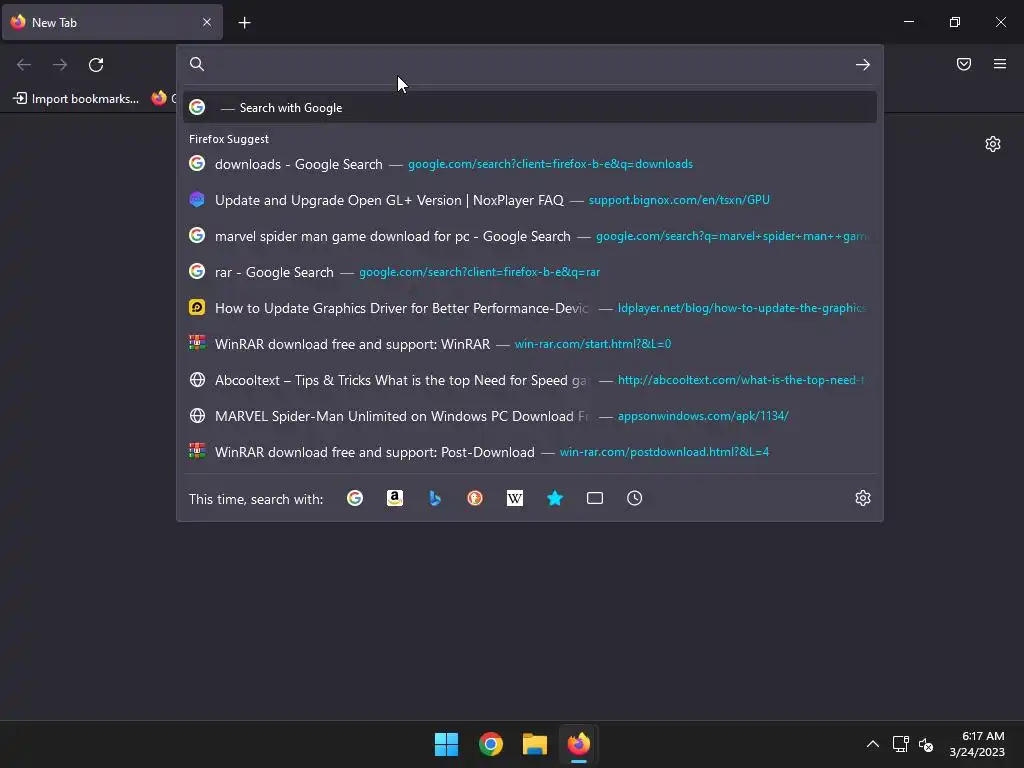Image resolution: width=1024 pixels, height=768 pixels.
Task: Open a new tab with plus button
Action: click(x=244, y=23)
